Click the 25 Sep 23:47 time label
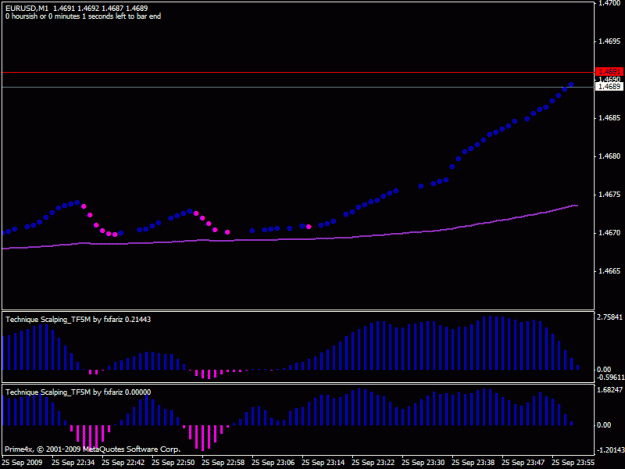625x469 pixels. click(x=523, y=463)
